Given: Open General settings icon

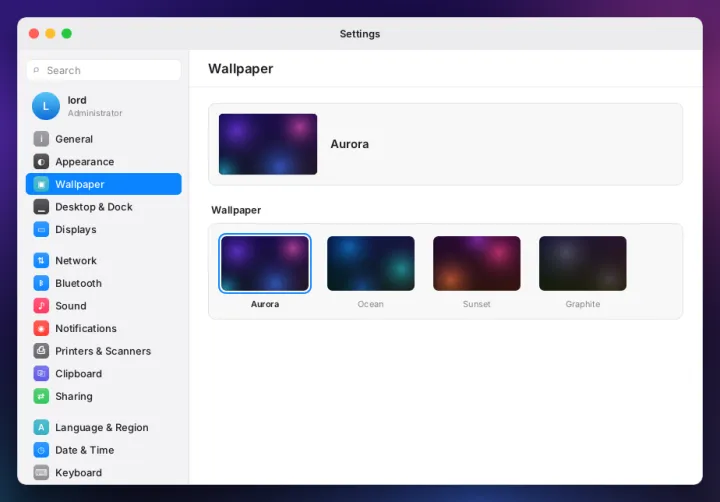Looking at the screenshot, I should click(x=41, y=139).
